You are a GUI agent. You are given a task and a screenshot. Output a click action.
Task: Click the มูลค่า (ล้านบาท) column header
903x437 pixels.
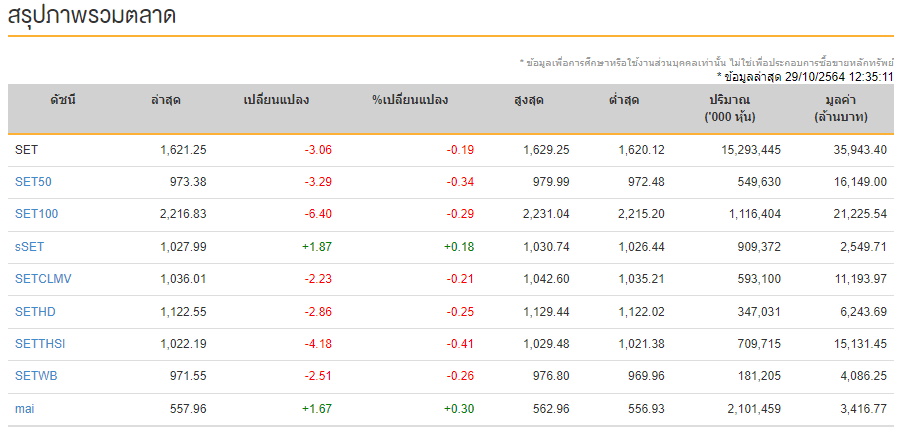click(x=841, y=109)
